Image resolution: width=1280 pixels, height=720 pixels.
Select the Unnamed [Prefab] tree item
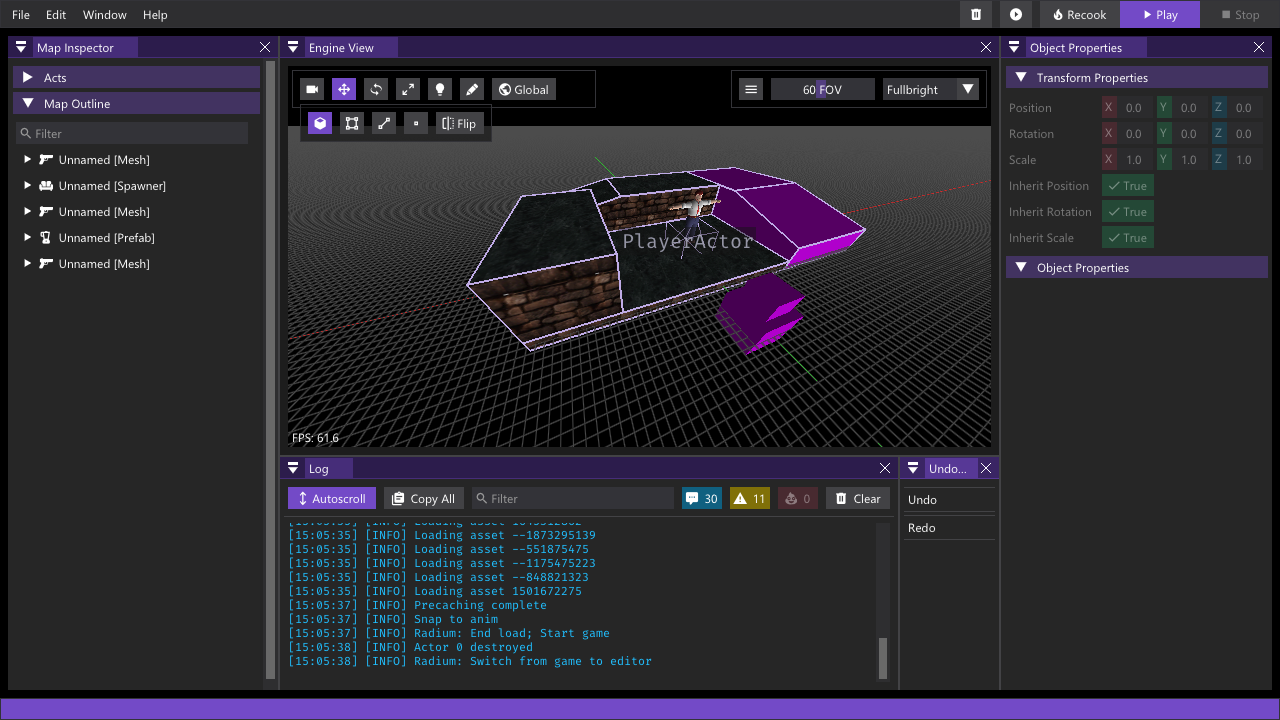pyautogui.click(x=106, y=237)
